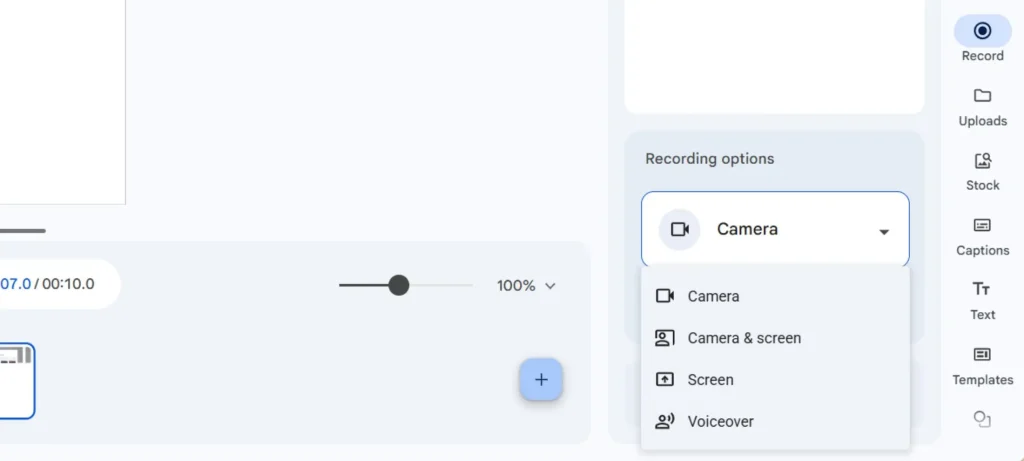The width and height of the screenshot is (1024, 461).
Task: Select the Text tool in sidebar
Action: (x=982, y=299)
